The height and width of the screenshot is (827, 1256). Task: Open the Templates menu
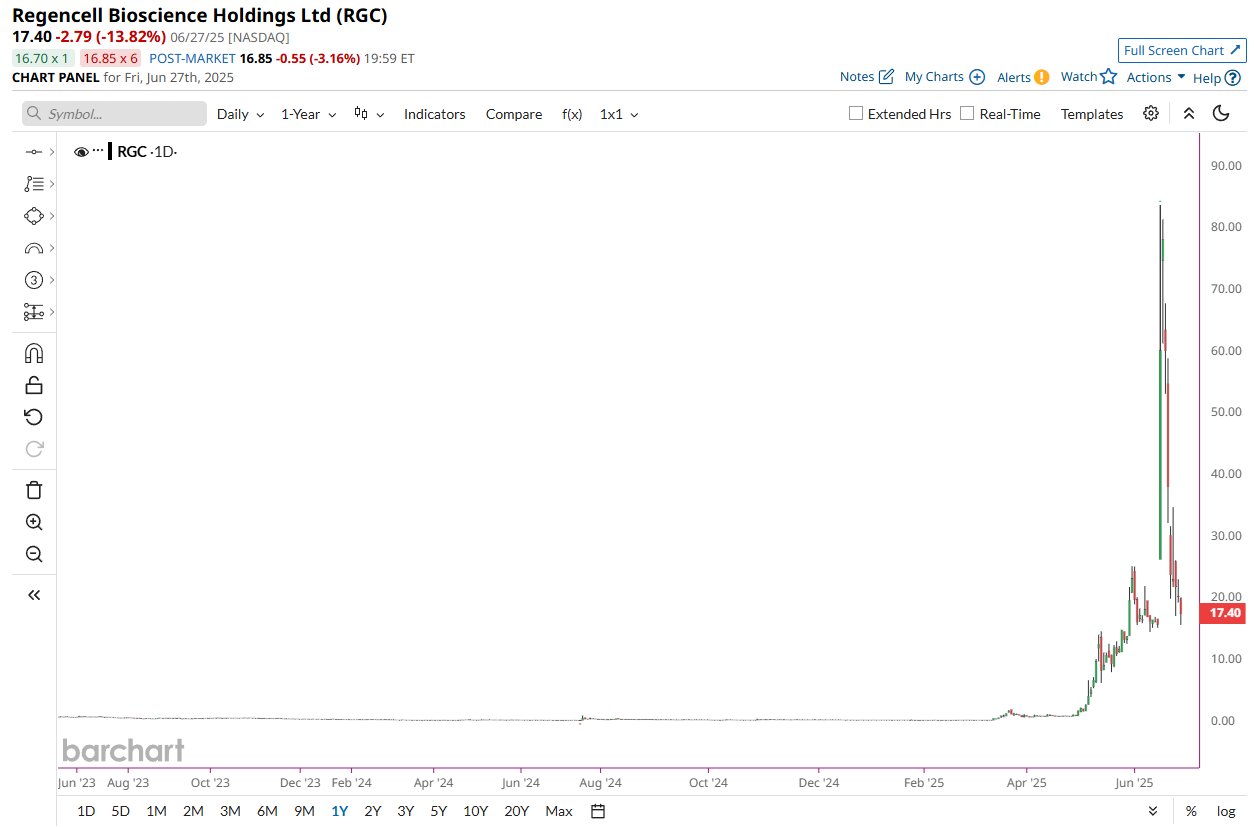(x=1092, y=114)
